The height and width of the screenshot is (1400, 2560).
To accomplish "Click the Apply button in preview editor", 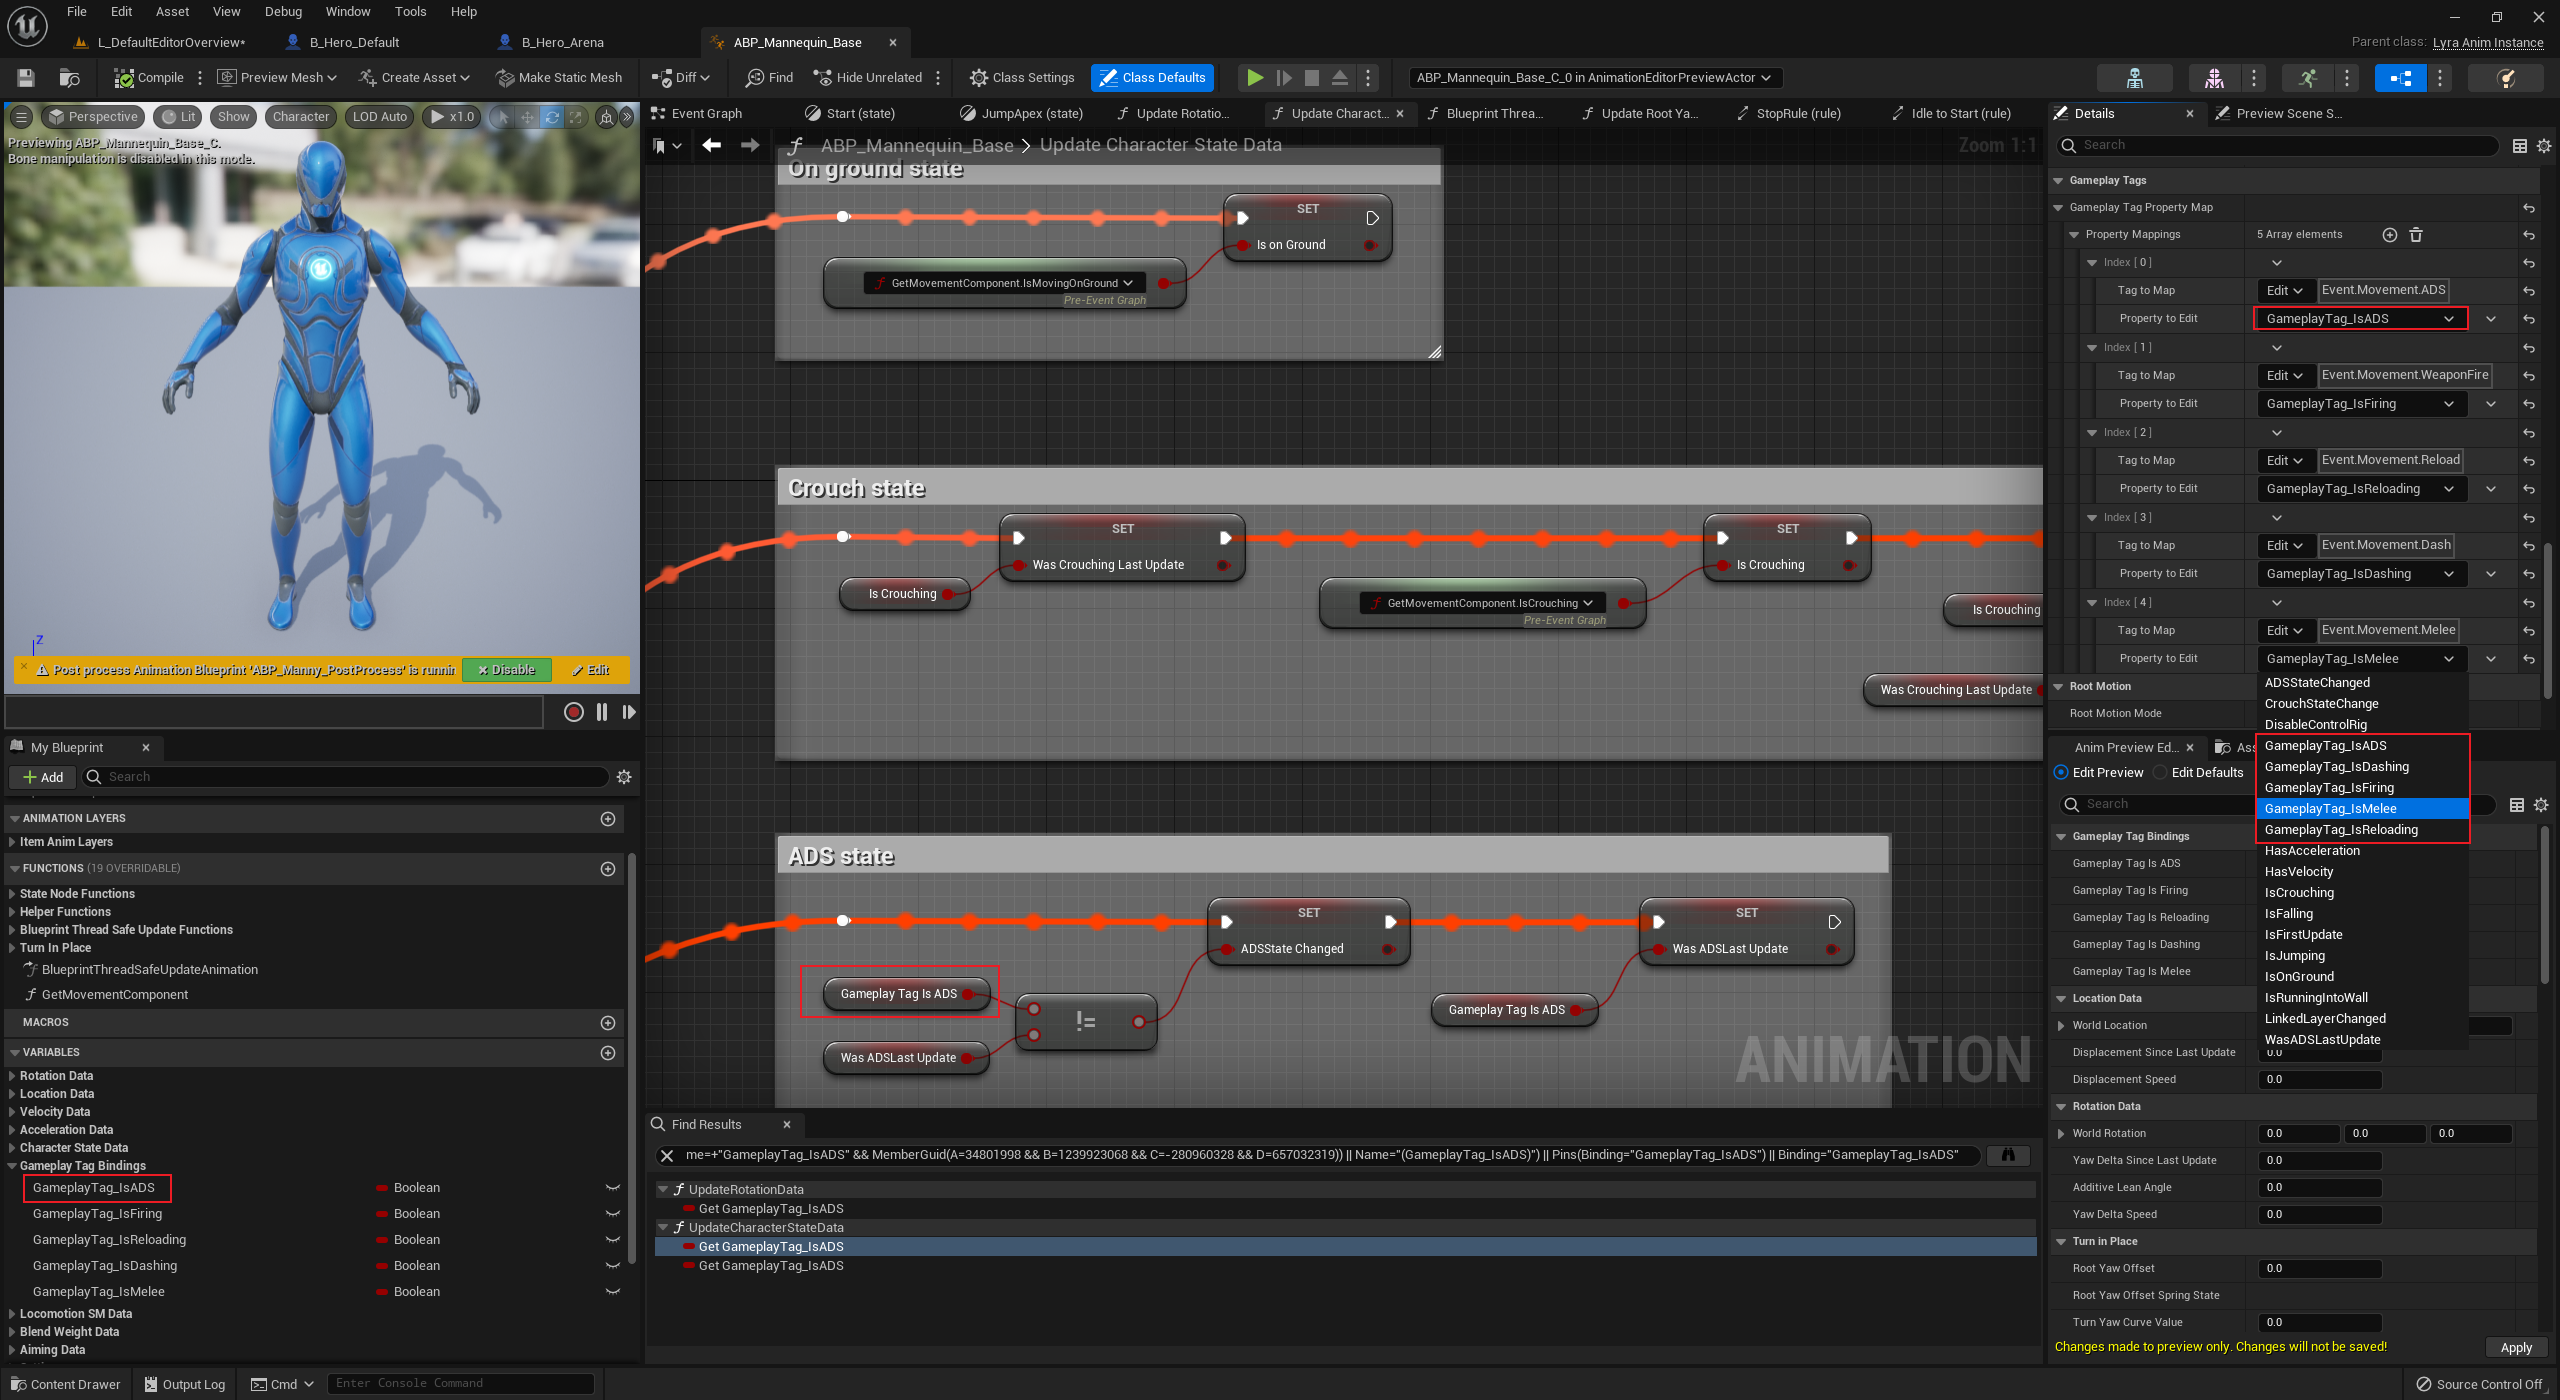I will click(2515, 1347).
